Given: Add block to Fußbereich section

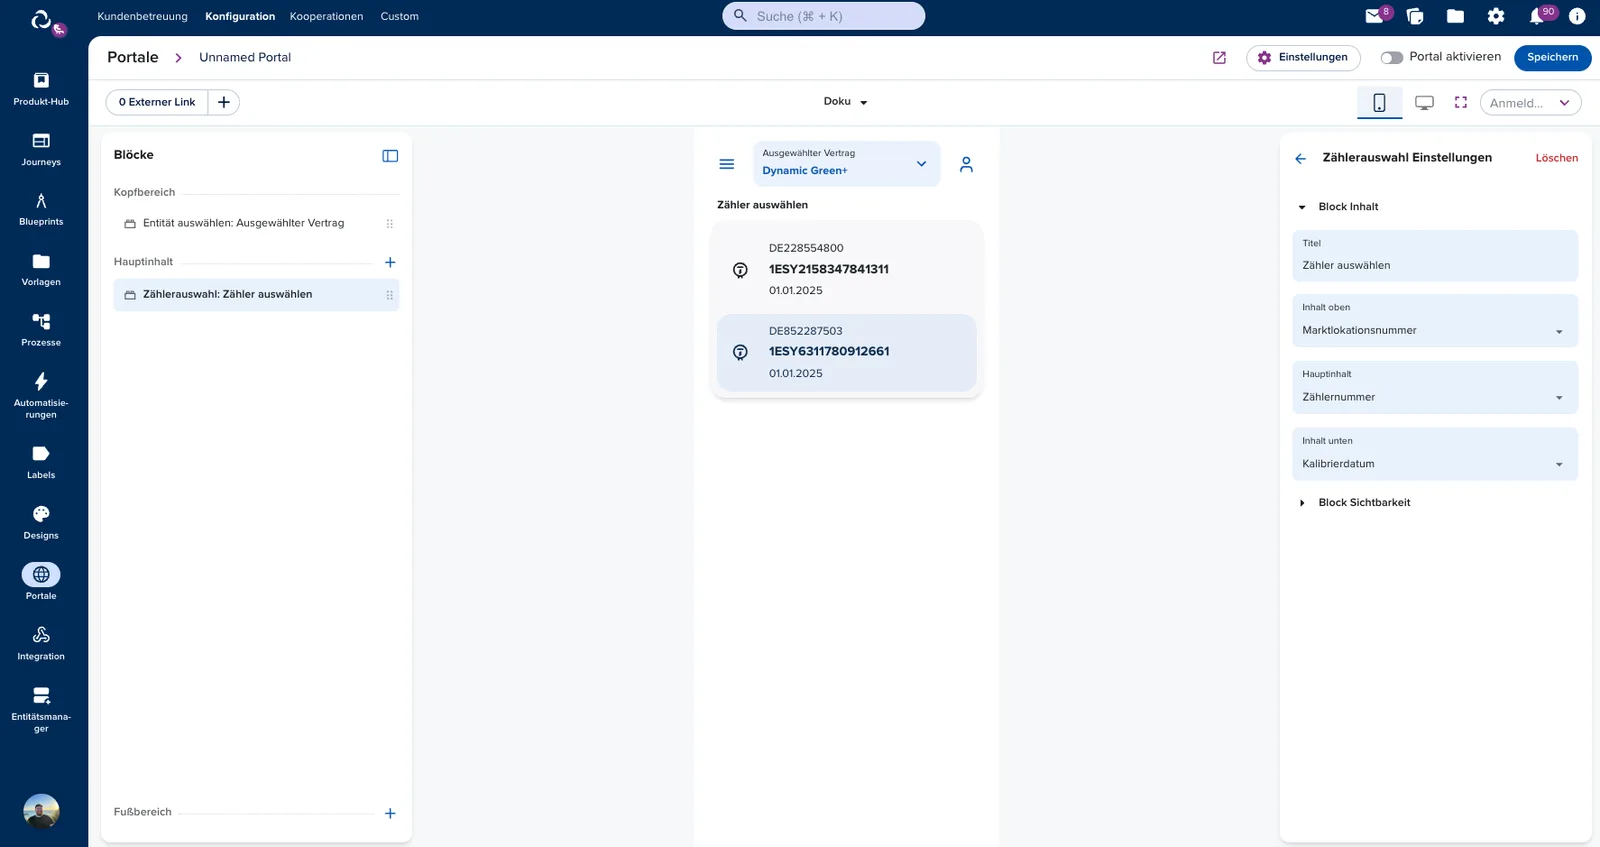Looking at the screenshot, I should point(390,813).
